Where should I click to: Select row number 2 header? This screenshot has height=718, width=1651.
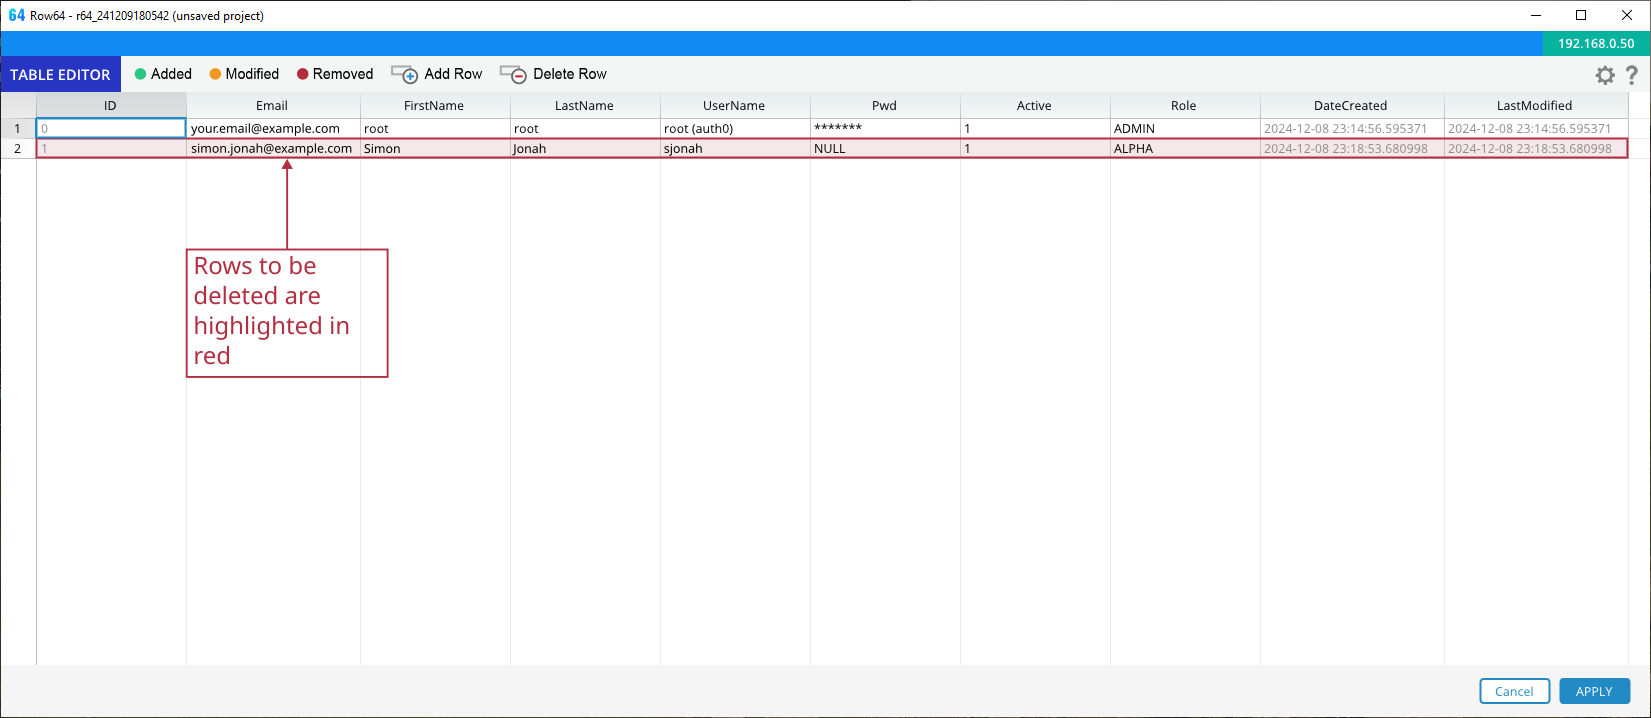18,148
